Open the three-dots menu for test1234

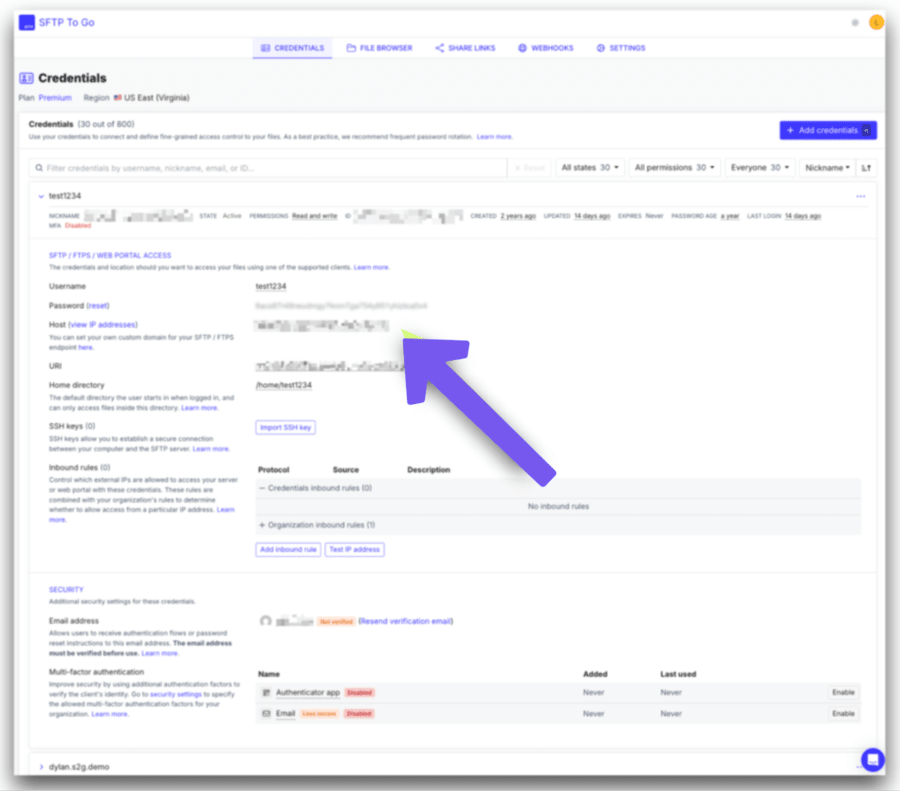(860, 196)
